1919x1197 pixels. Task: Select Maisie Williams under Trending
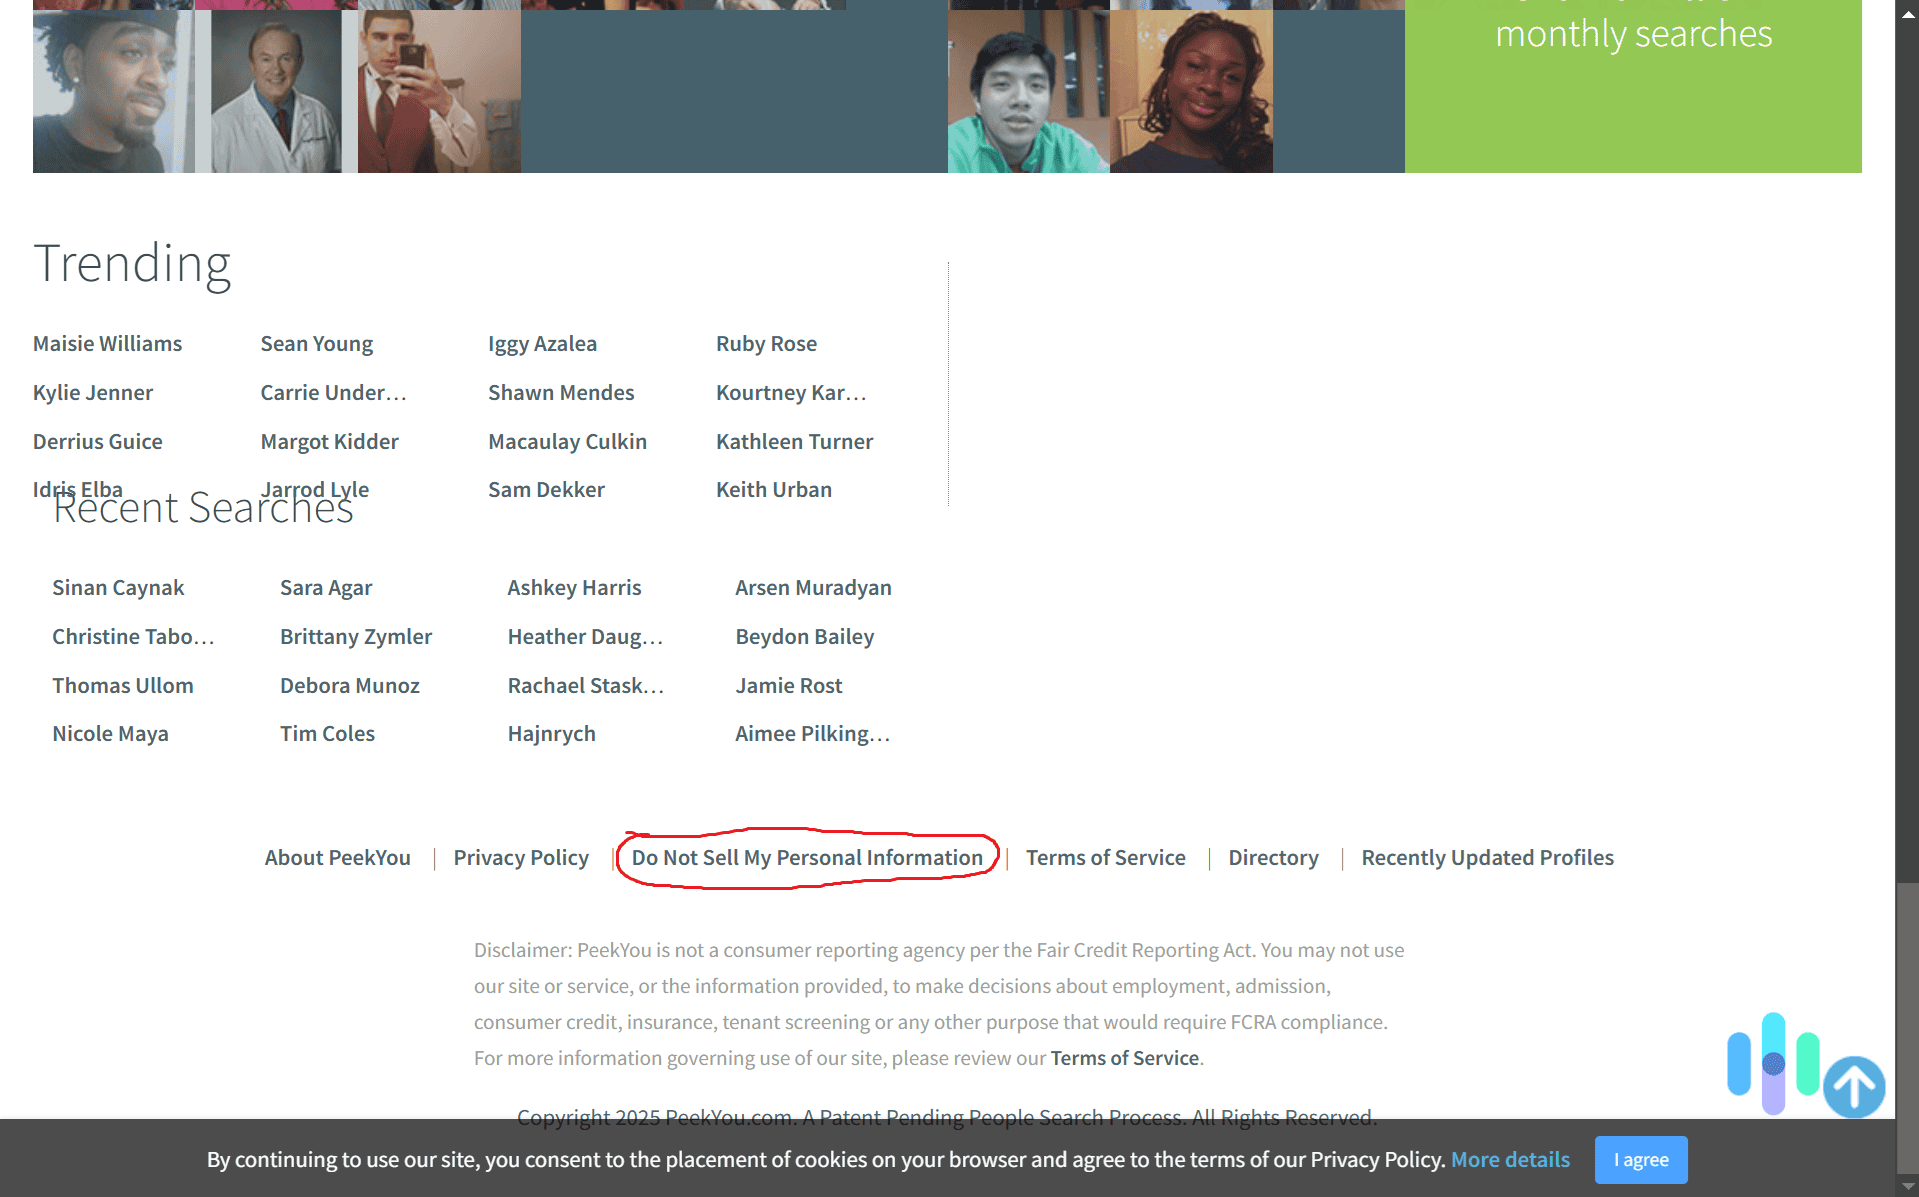(x=107, y=343)
